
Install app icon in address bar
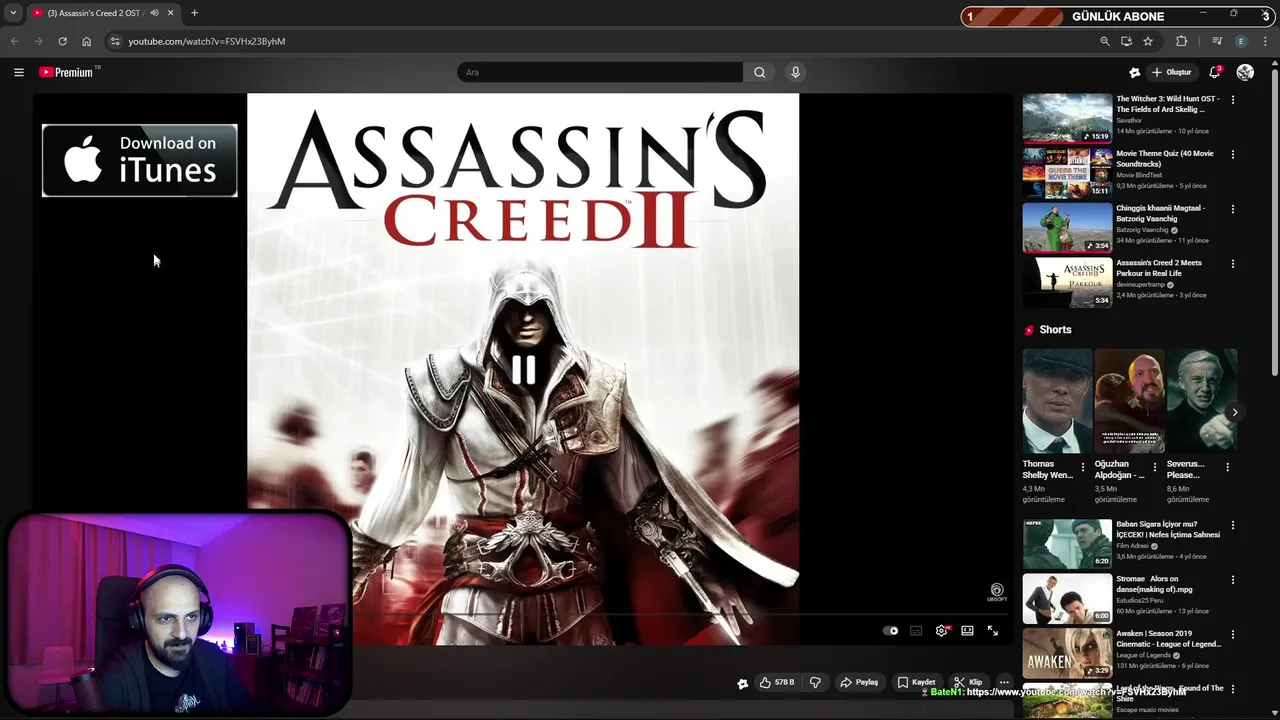pyautogui.click(x=1126, y=41)
